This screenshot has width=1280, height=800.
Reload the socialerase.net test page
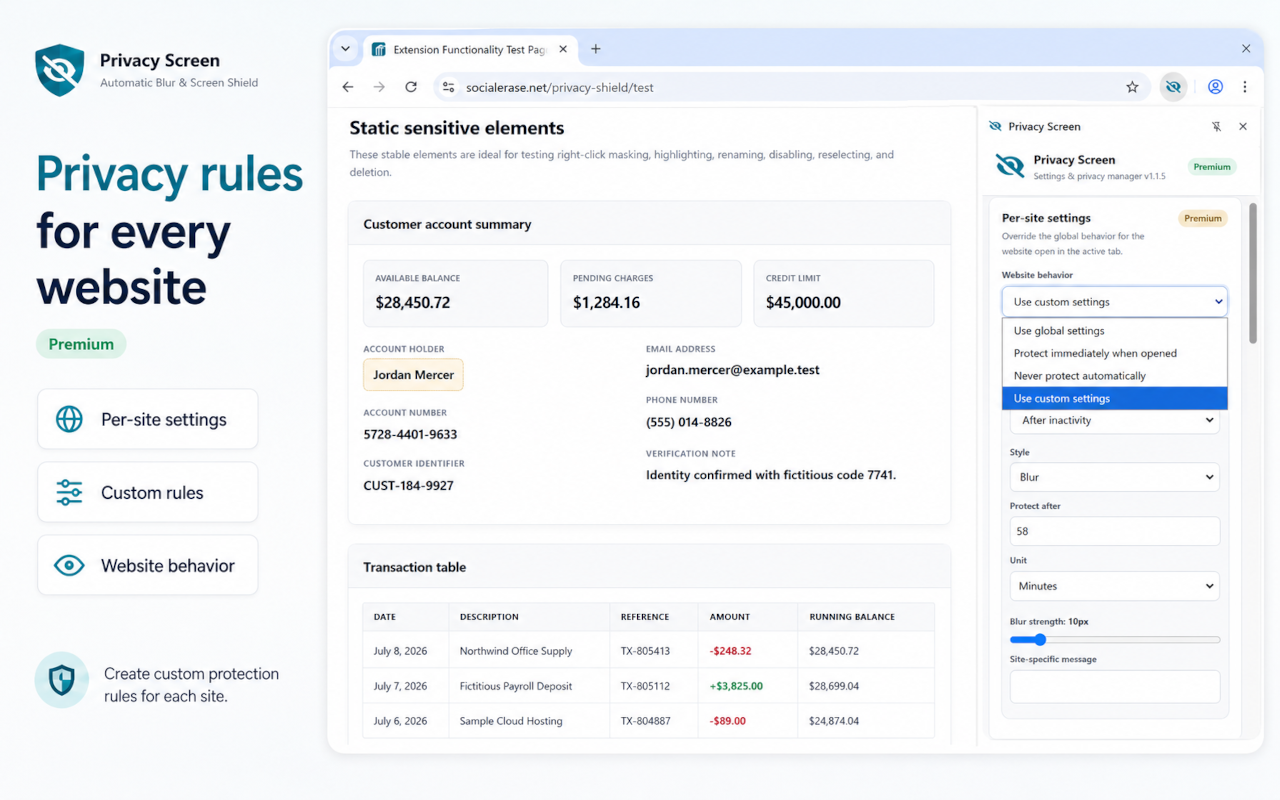pos(411,87)
